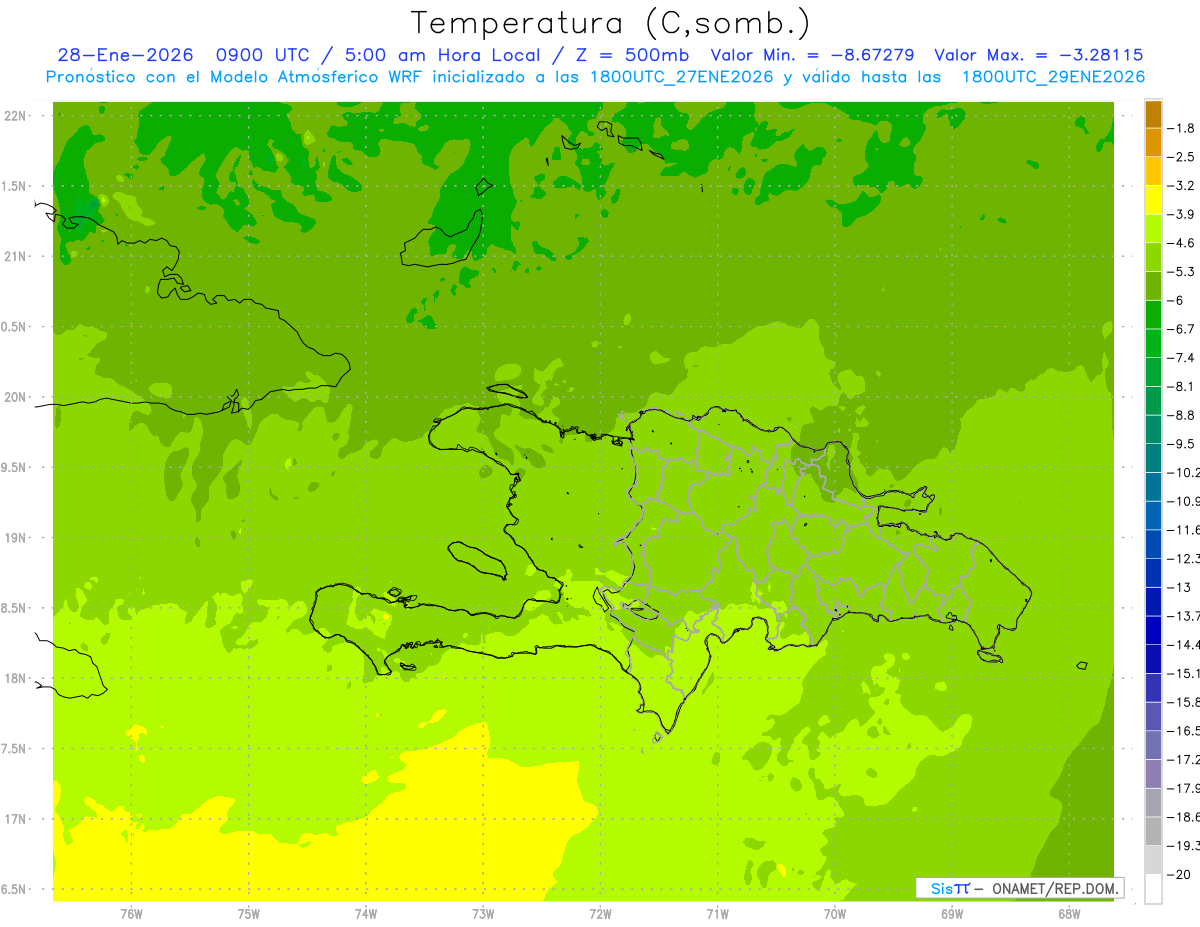Pick the purple swatch between -17.2 and -17.9
This screenshot has width=1200, height=927.
(1153, 774)
